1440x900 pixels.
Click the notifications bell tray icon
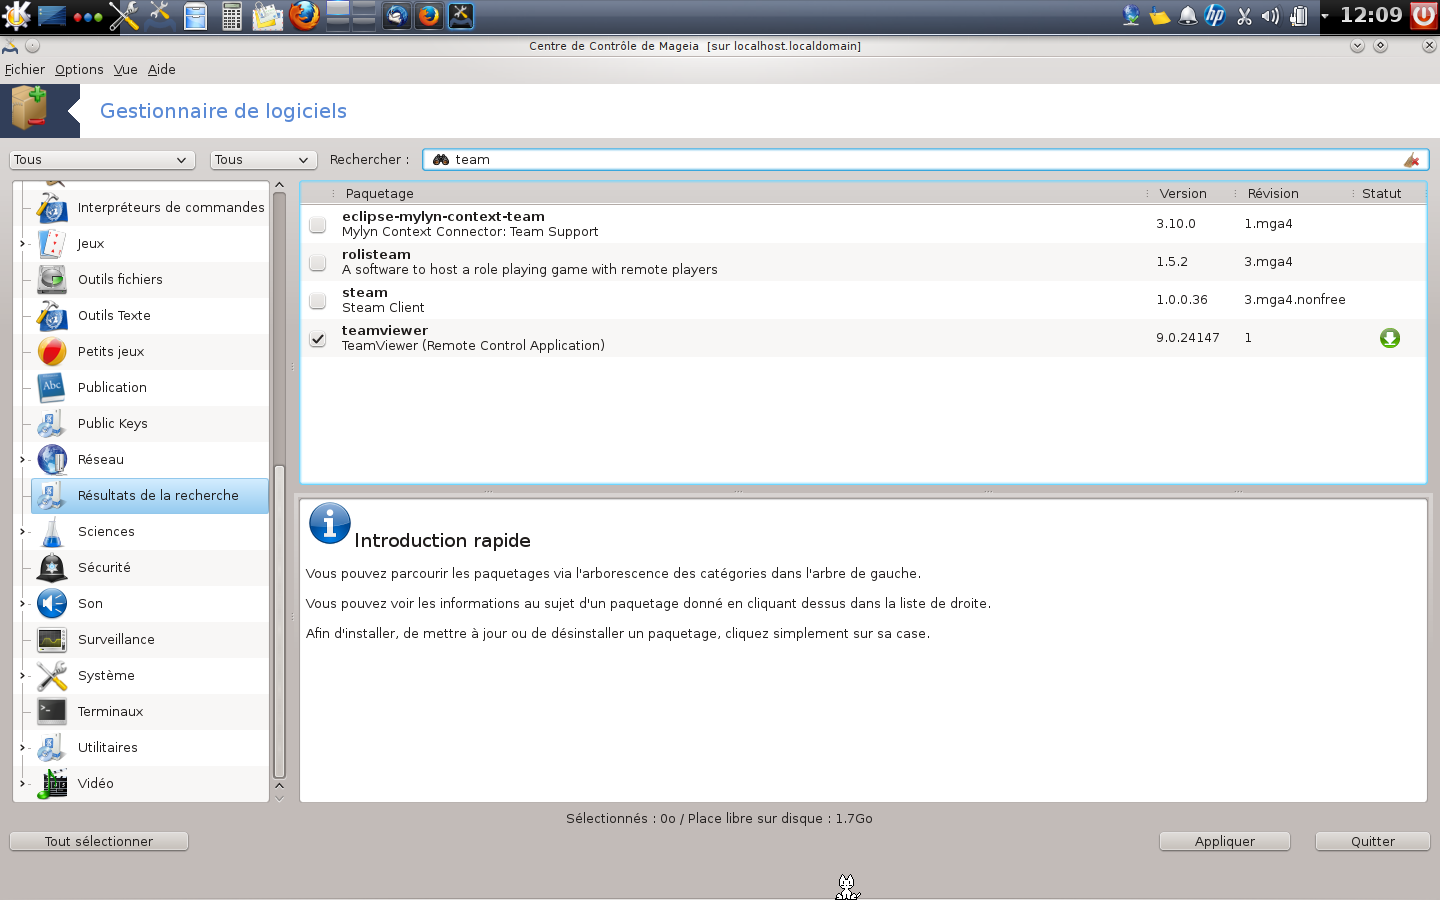click(1188, 15)
